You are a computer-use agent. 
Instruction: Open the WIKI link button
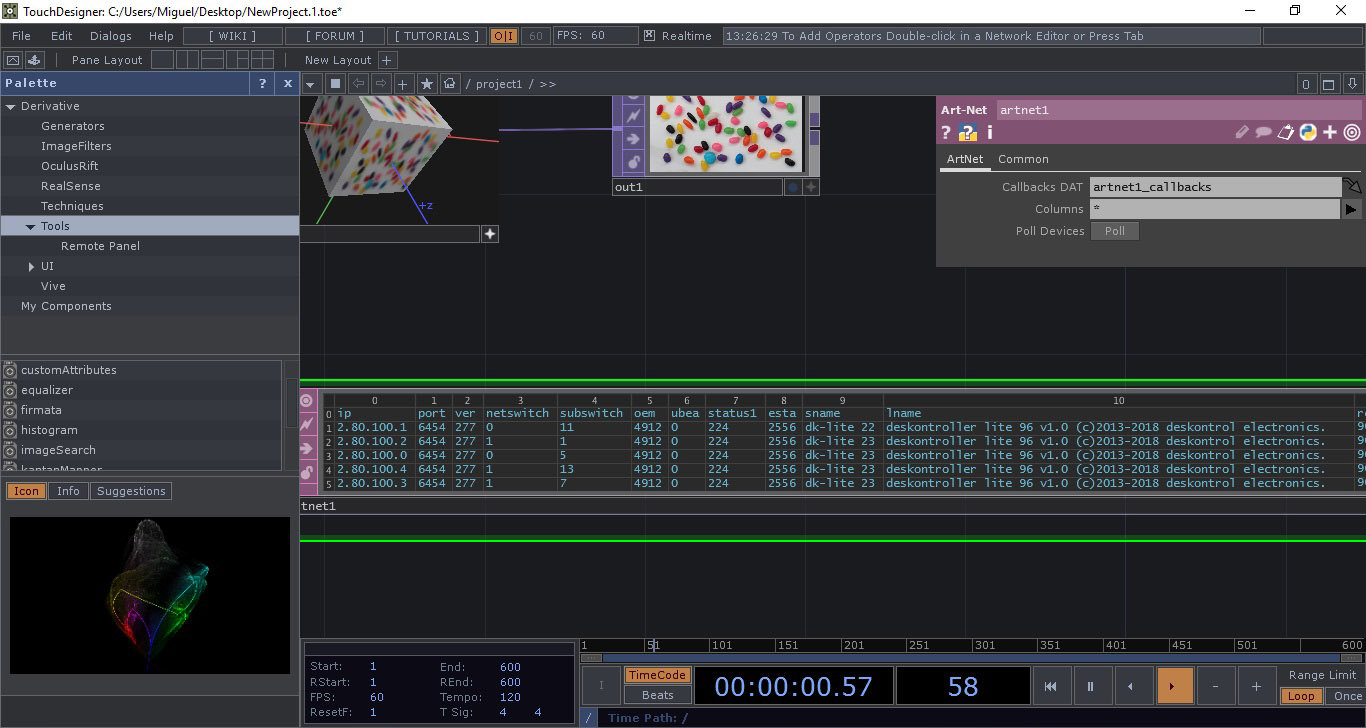point(232,35)
